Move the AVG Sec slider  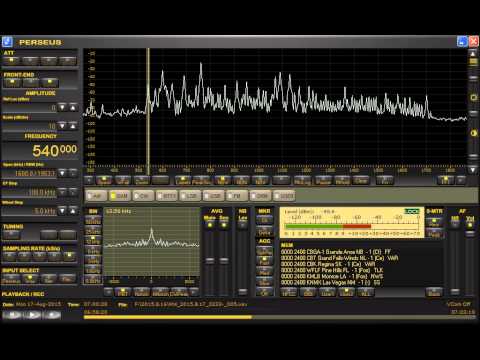[224, 260]
